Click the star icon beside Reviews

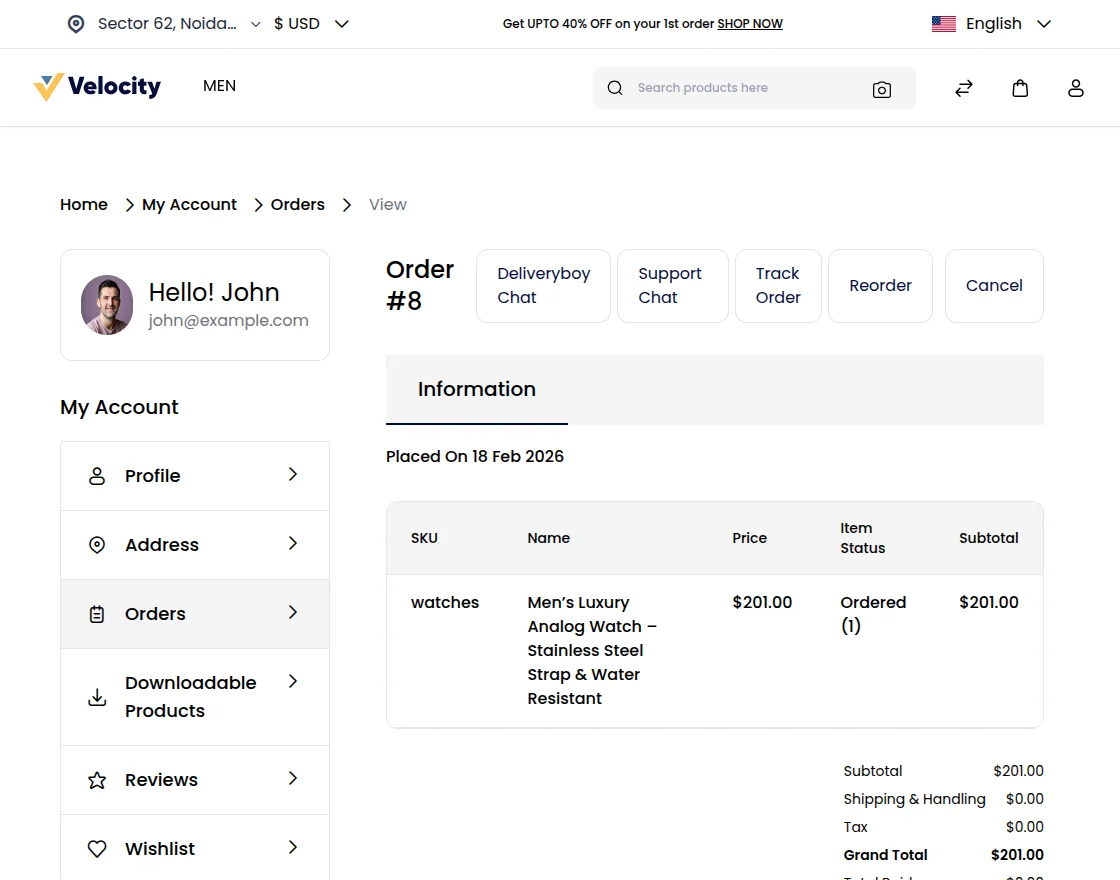coord(97,780)
